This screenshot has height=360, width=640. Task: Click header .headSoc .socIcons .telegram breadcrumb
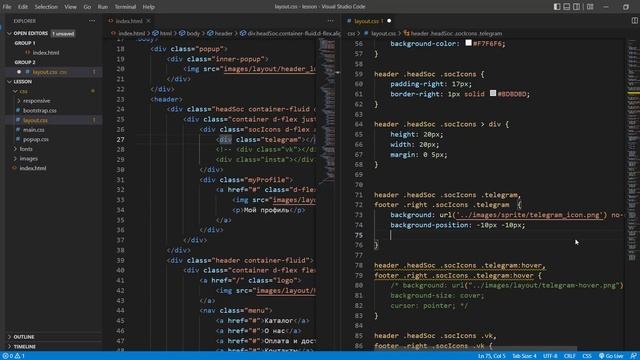[453, 33]
